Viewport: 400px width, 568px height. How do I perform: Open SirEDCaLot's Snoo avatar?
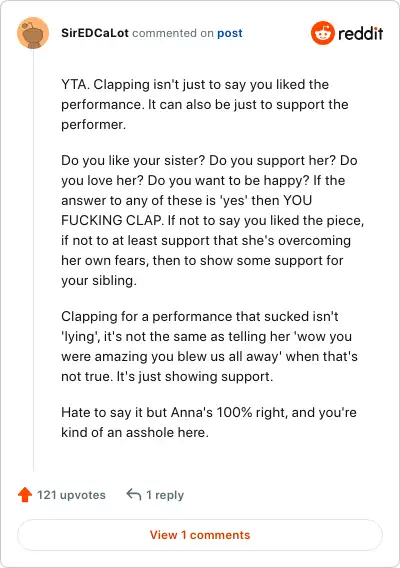[33, 33]
